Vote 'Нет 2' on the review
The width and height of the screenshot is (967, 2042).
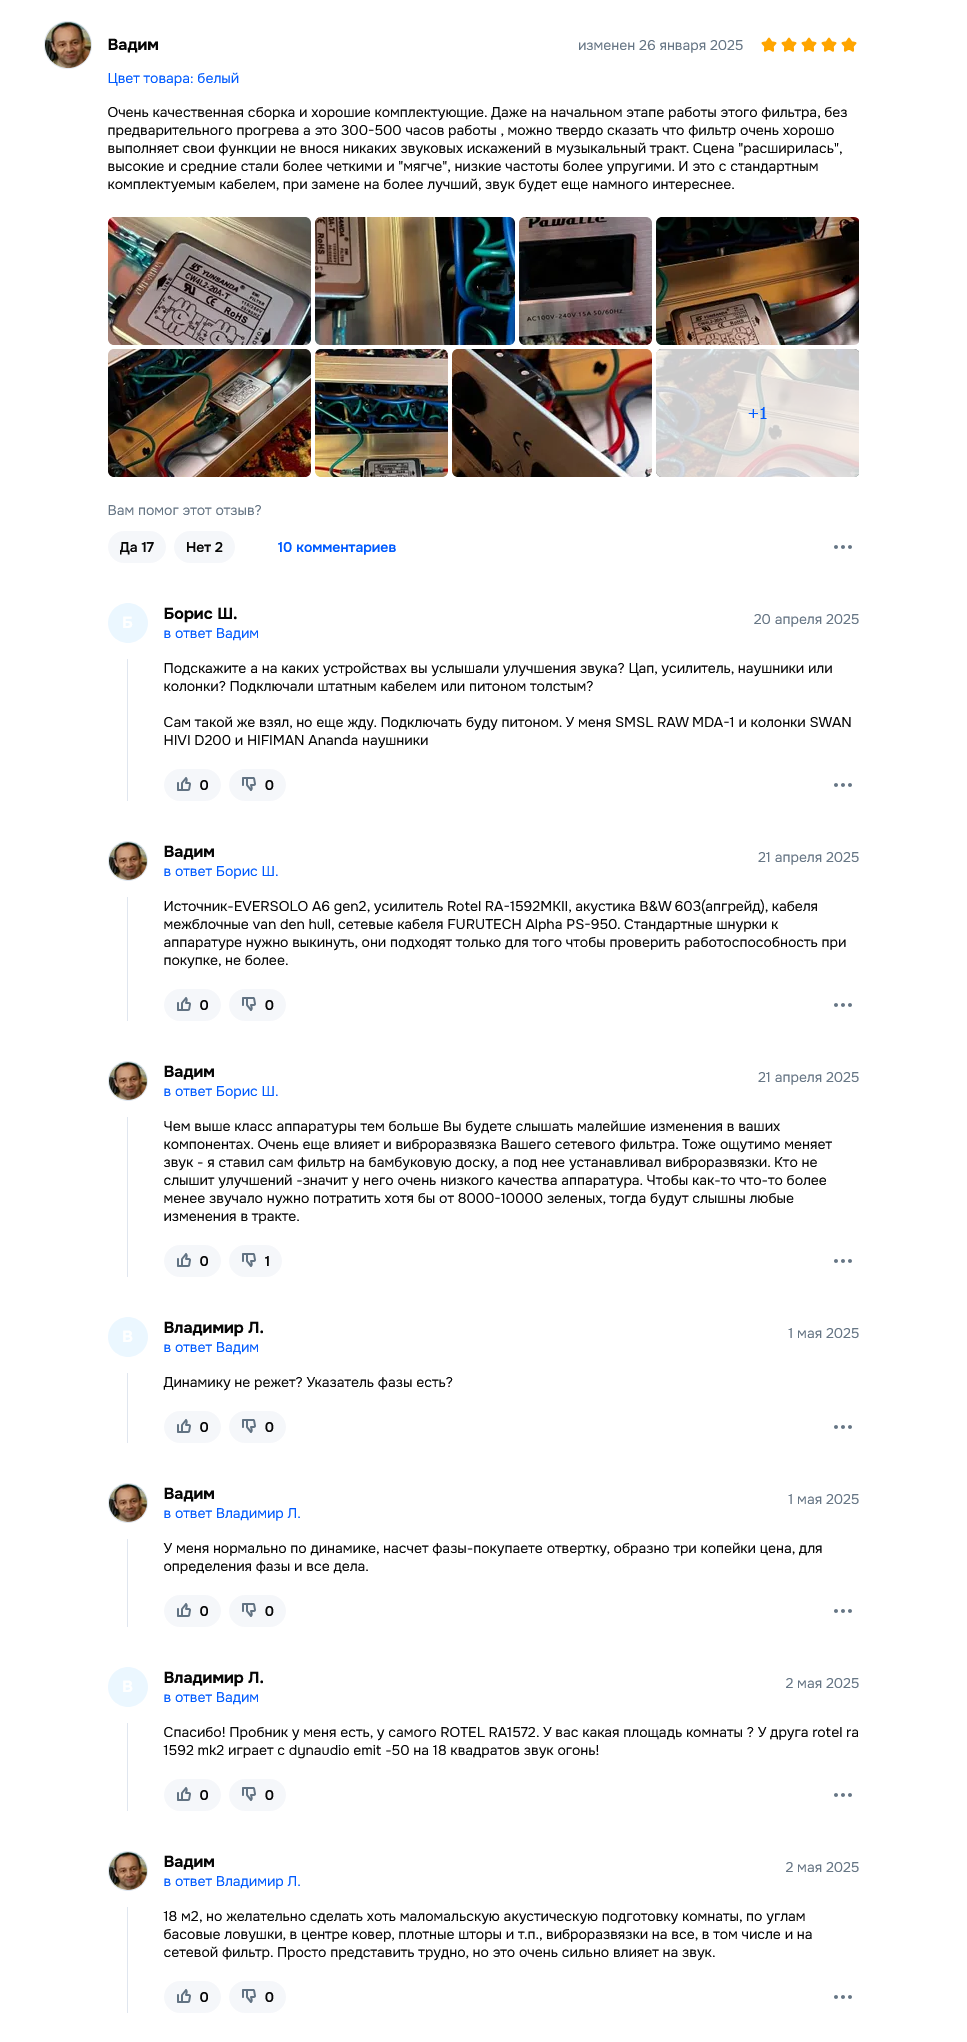(x=204, y=547)
